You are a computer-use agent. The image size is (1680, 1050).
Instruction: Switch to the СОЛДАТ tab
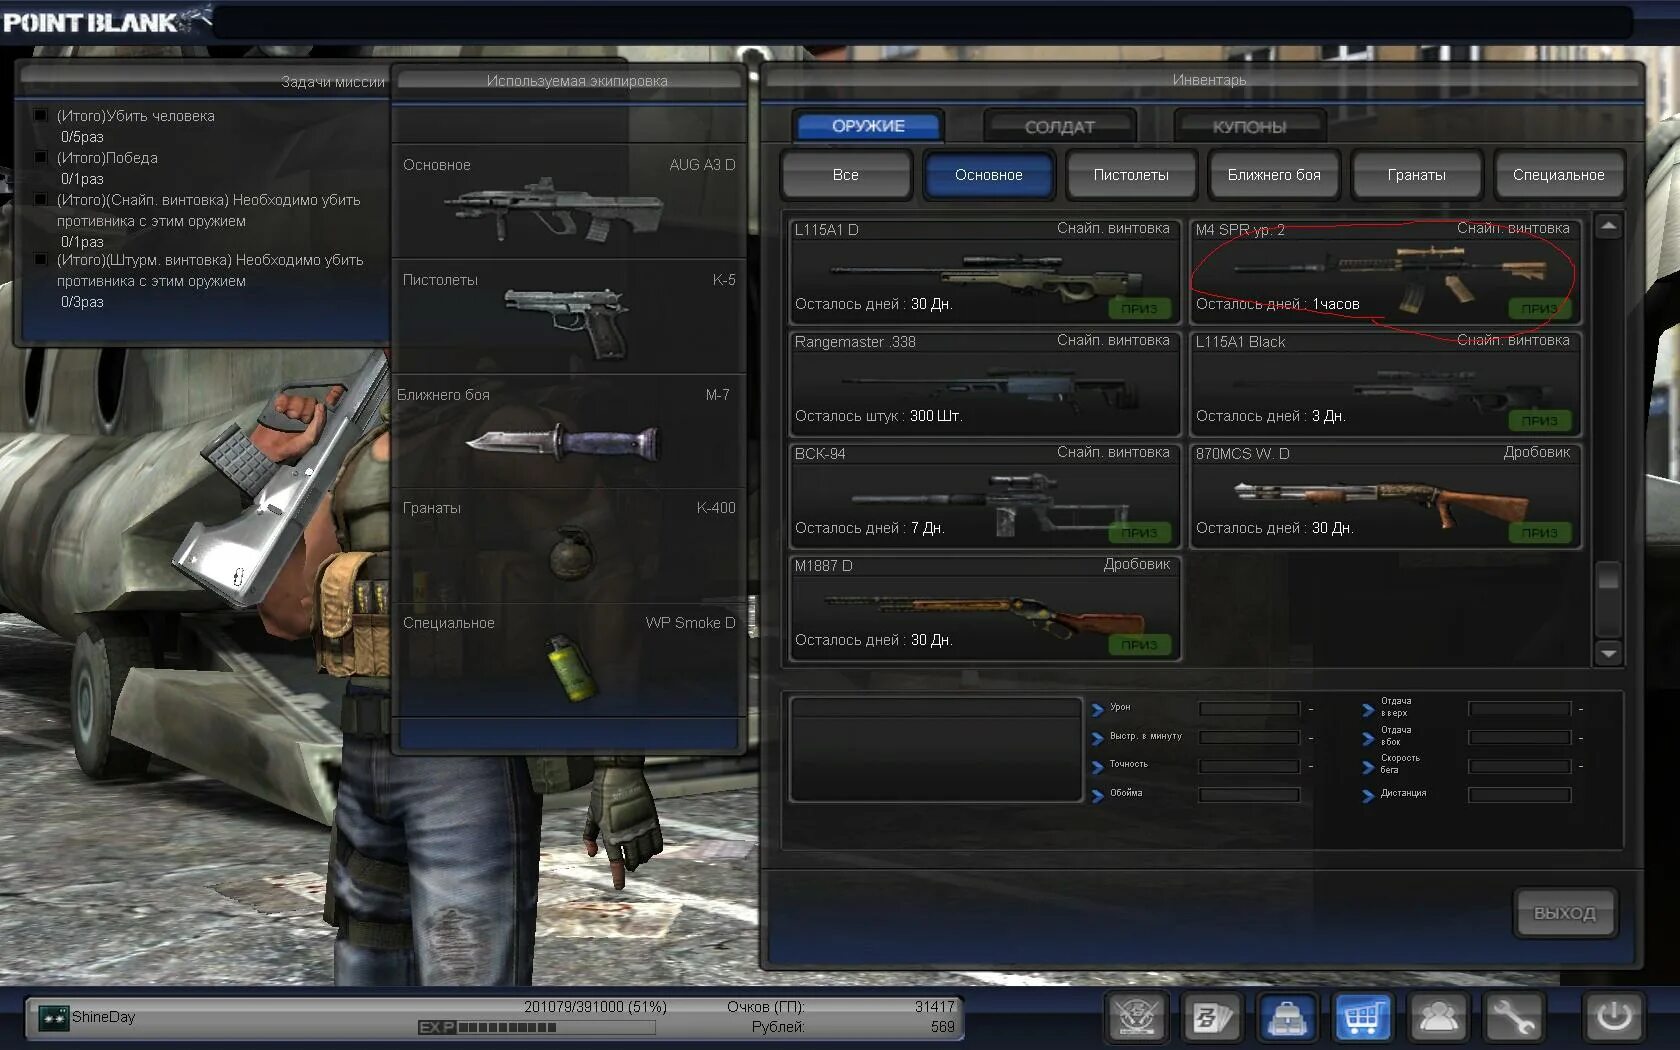pyautogui.click(x=1060, y=127)
